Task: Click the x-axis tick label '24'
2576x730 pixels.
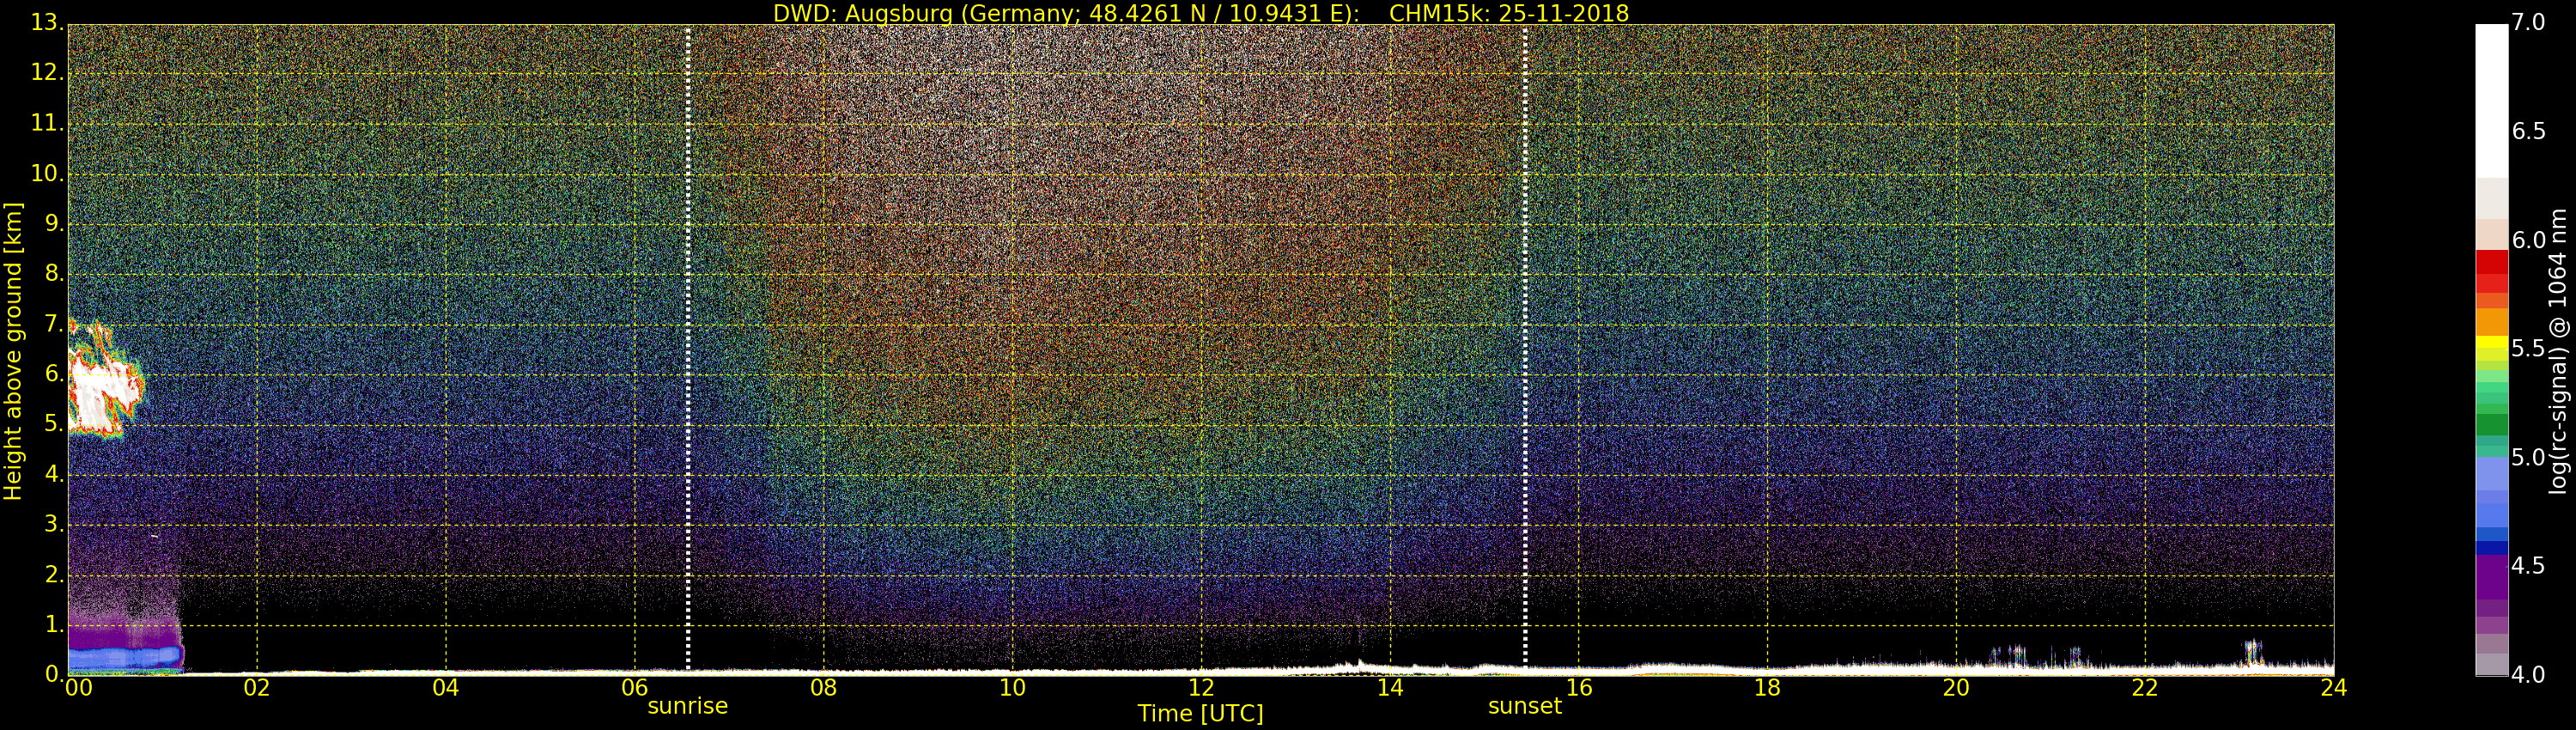Action: (x=2334, y=688)
